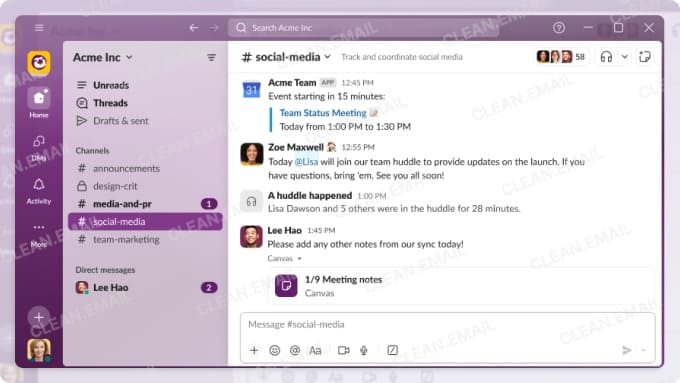Click the 1:45 PM message timestamp

point(321,230)
